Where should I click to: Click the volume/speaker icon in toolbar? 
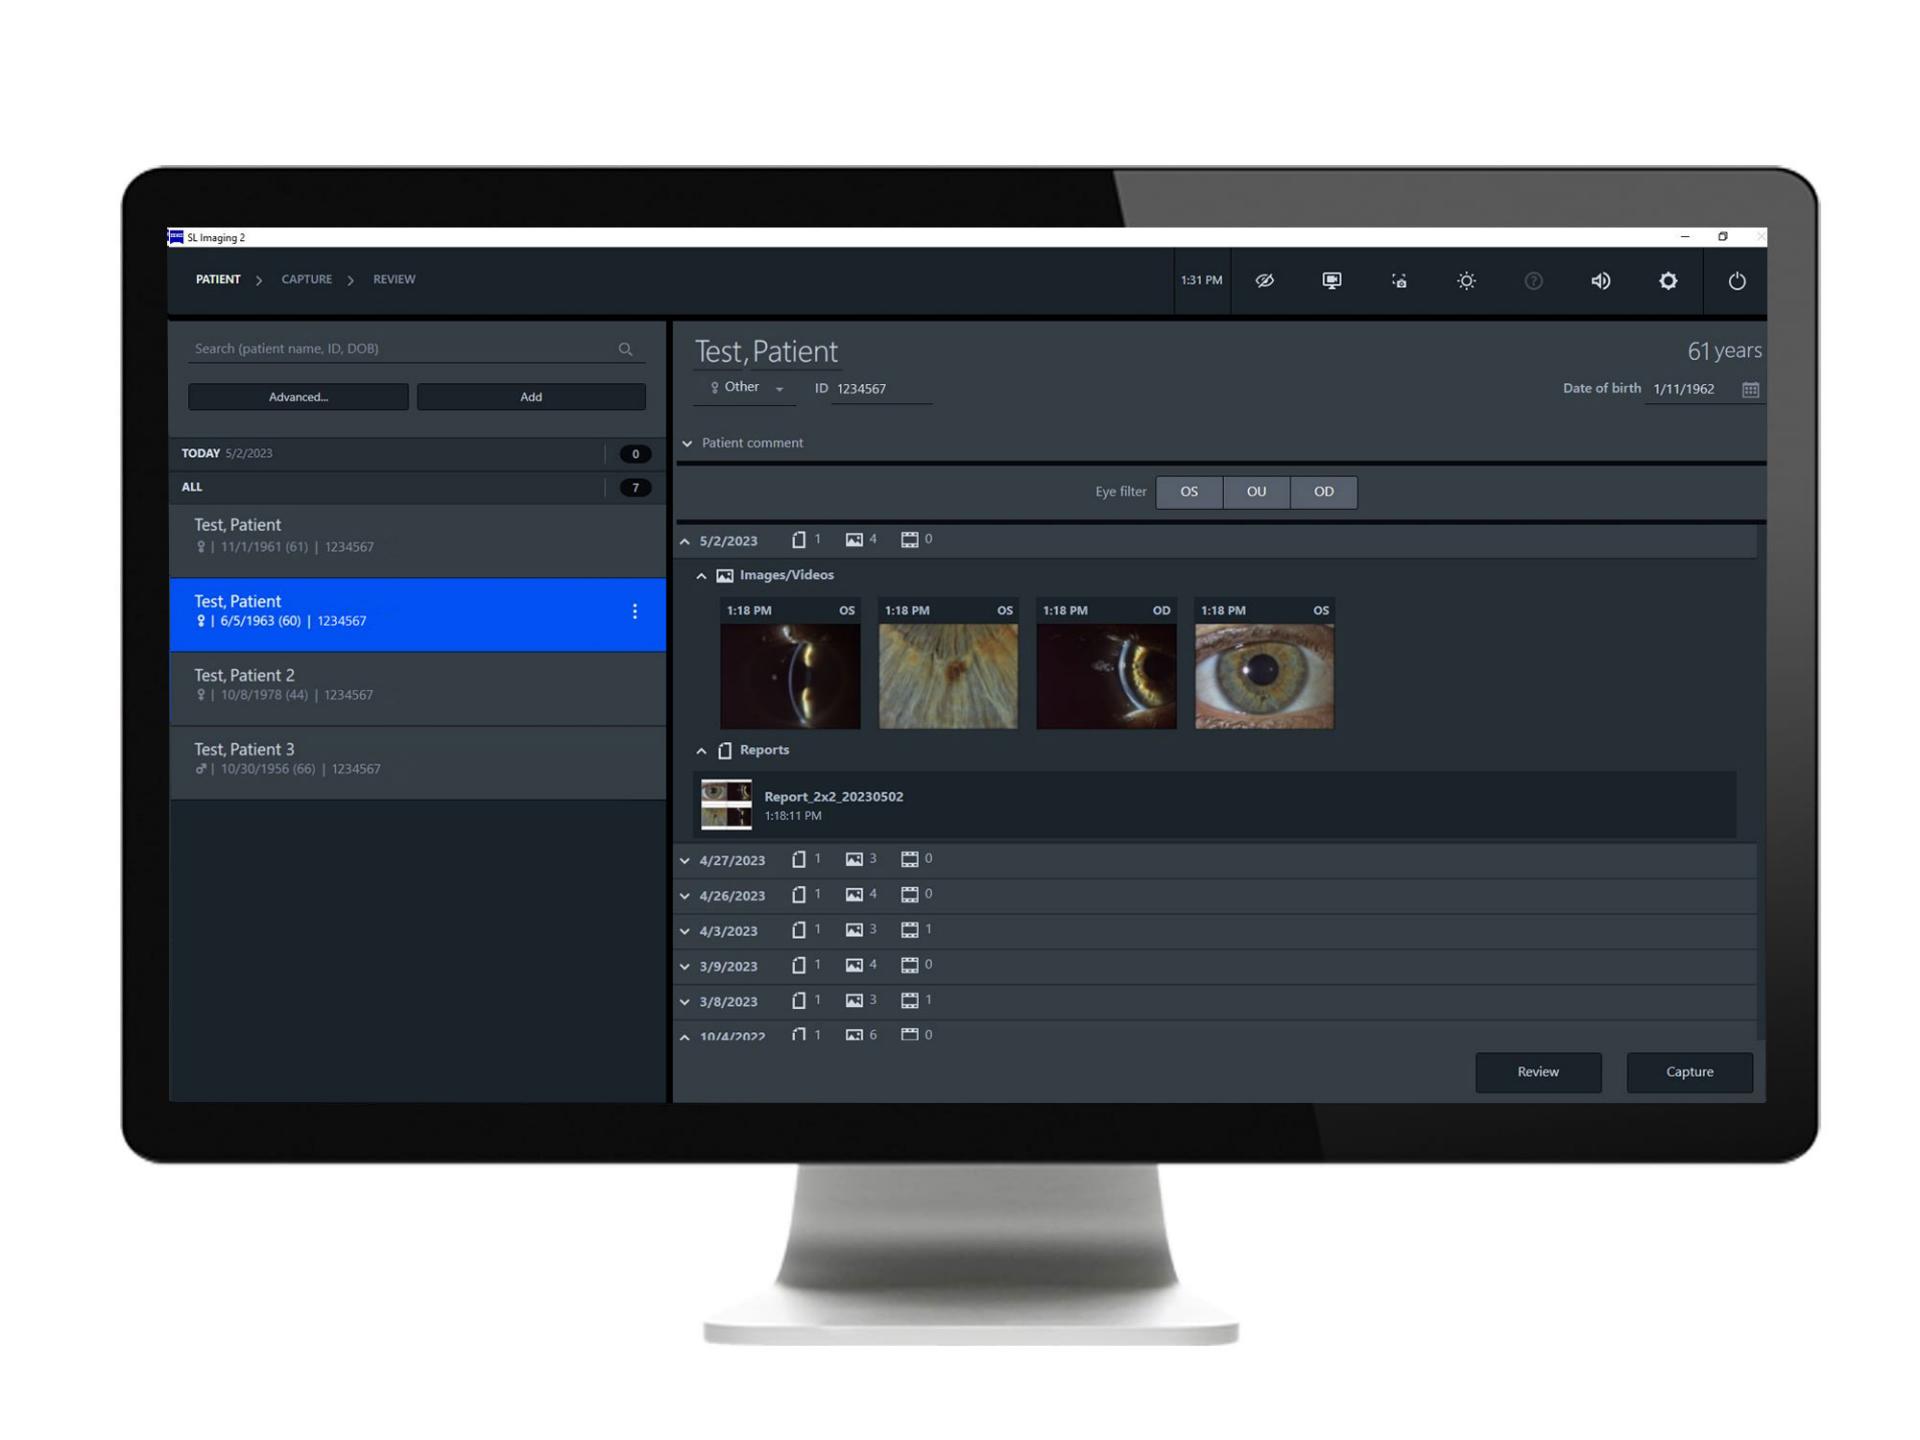click(1601, 280)
